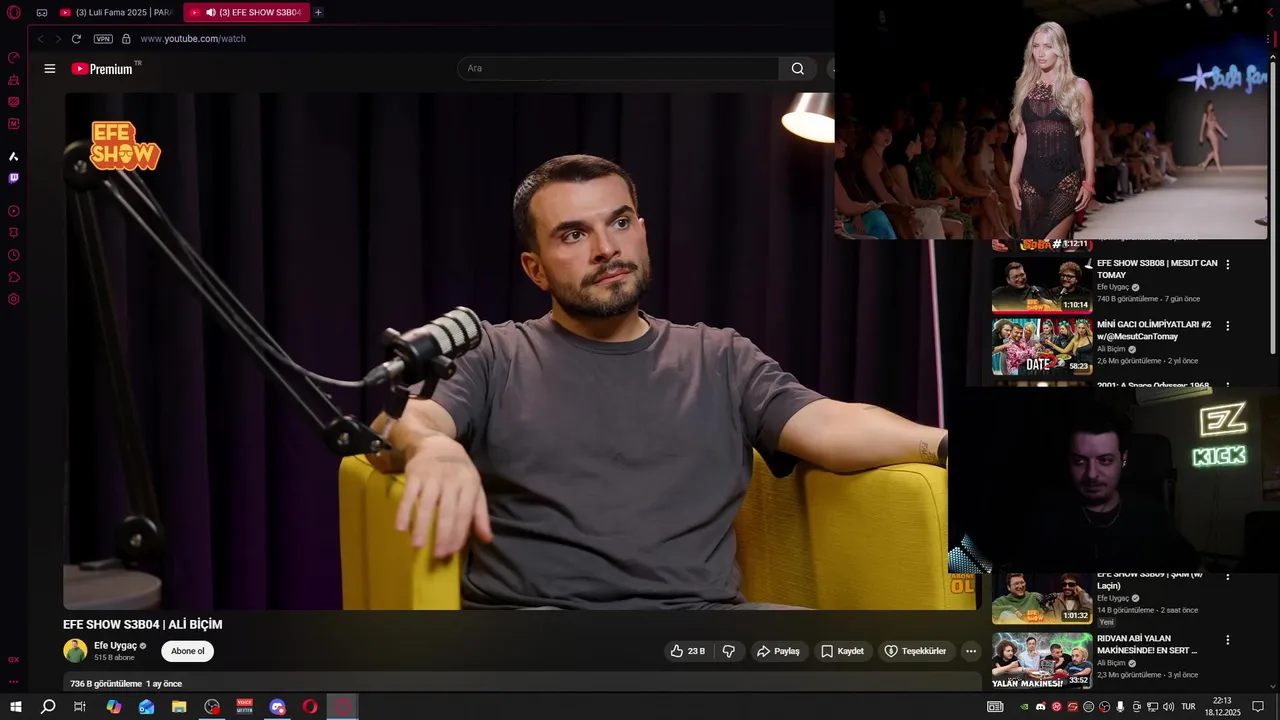Open the Windows Start menu
1280x720 pixels.
16,707
